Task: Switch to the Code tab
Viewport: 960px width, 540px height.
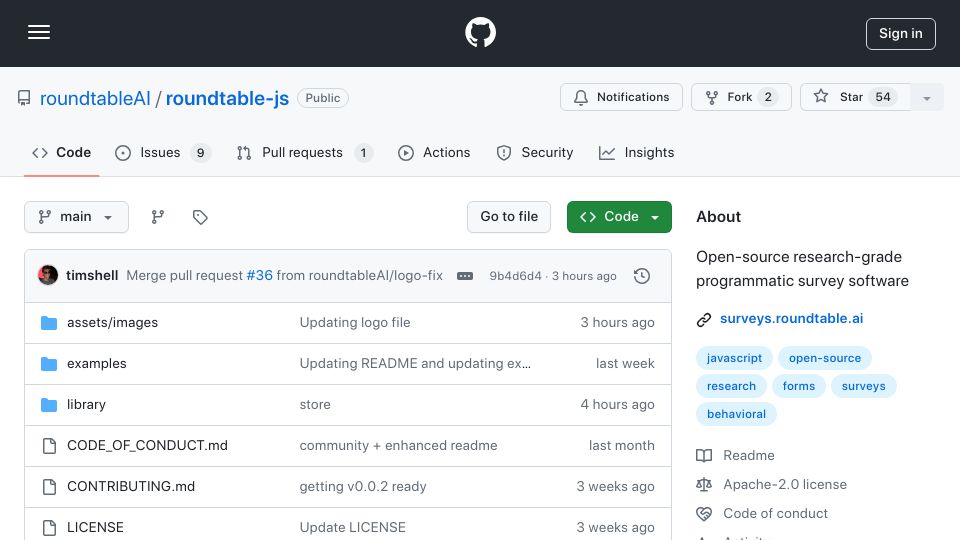Action: pyautogui.click(x=61, y=152)
